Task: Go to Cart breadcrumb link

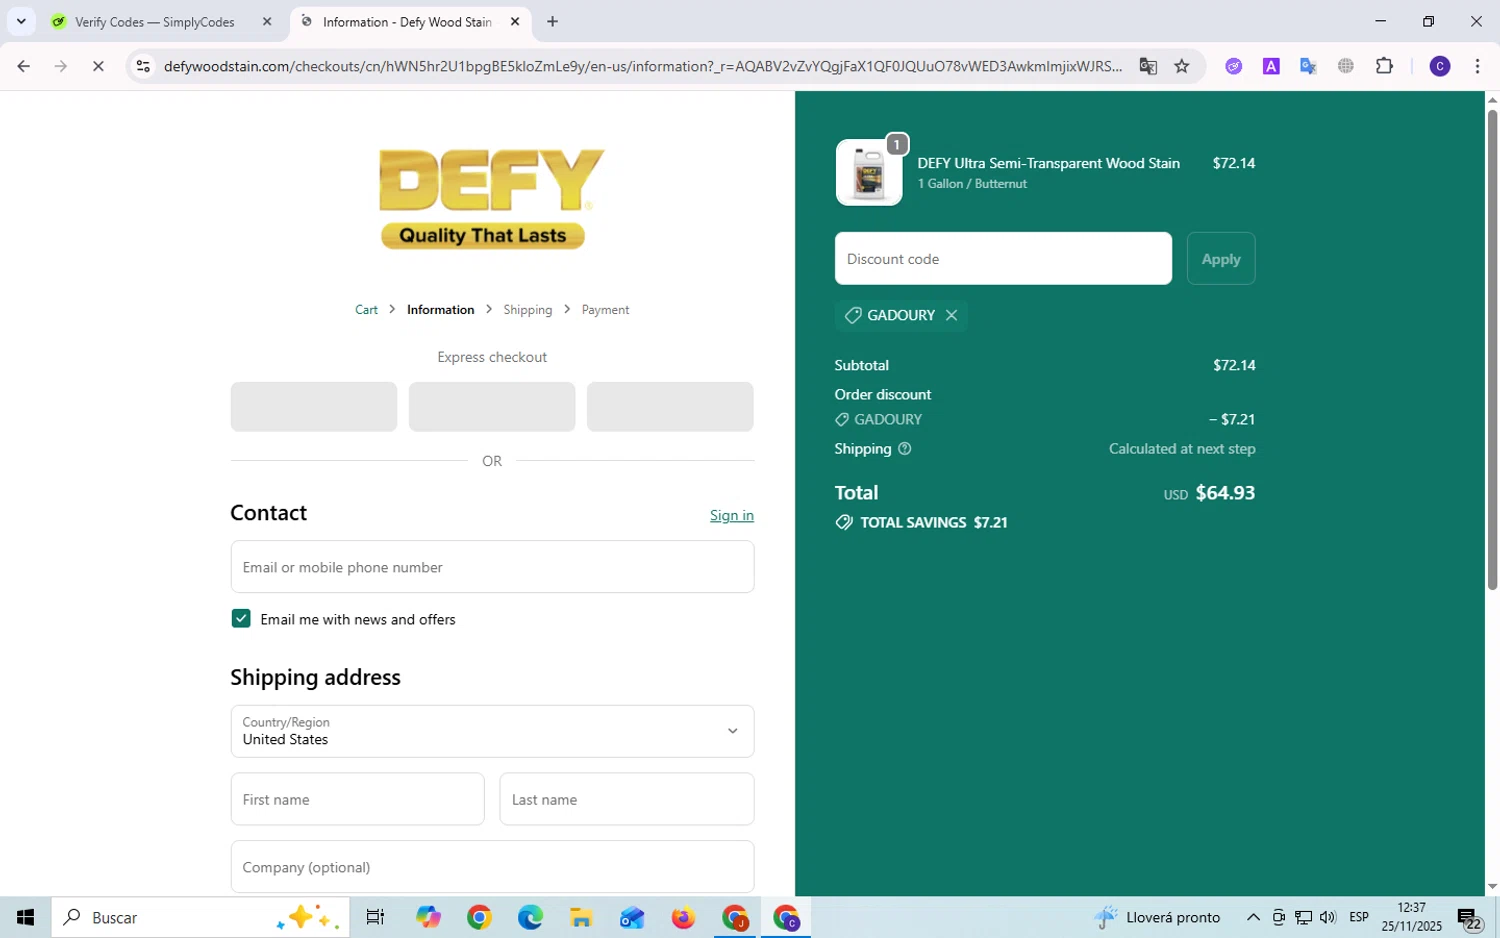Action: coord(366,310)
